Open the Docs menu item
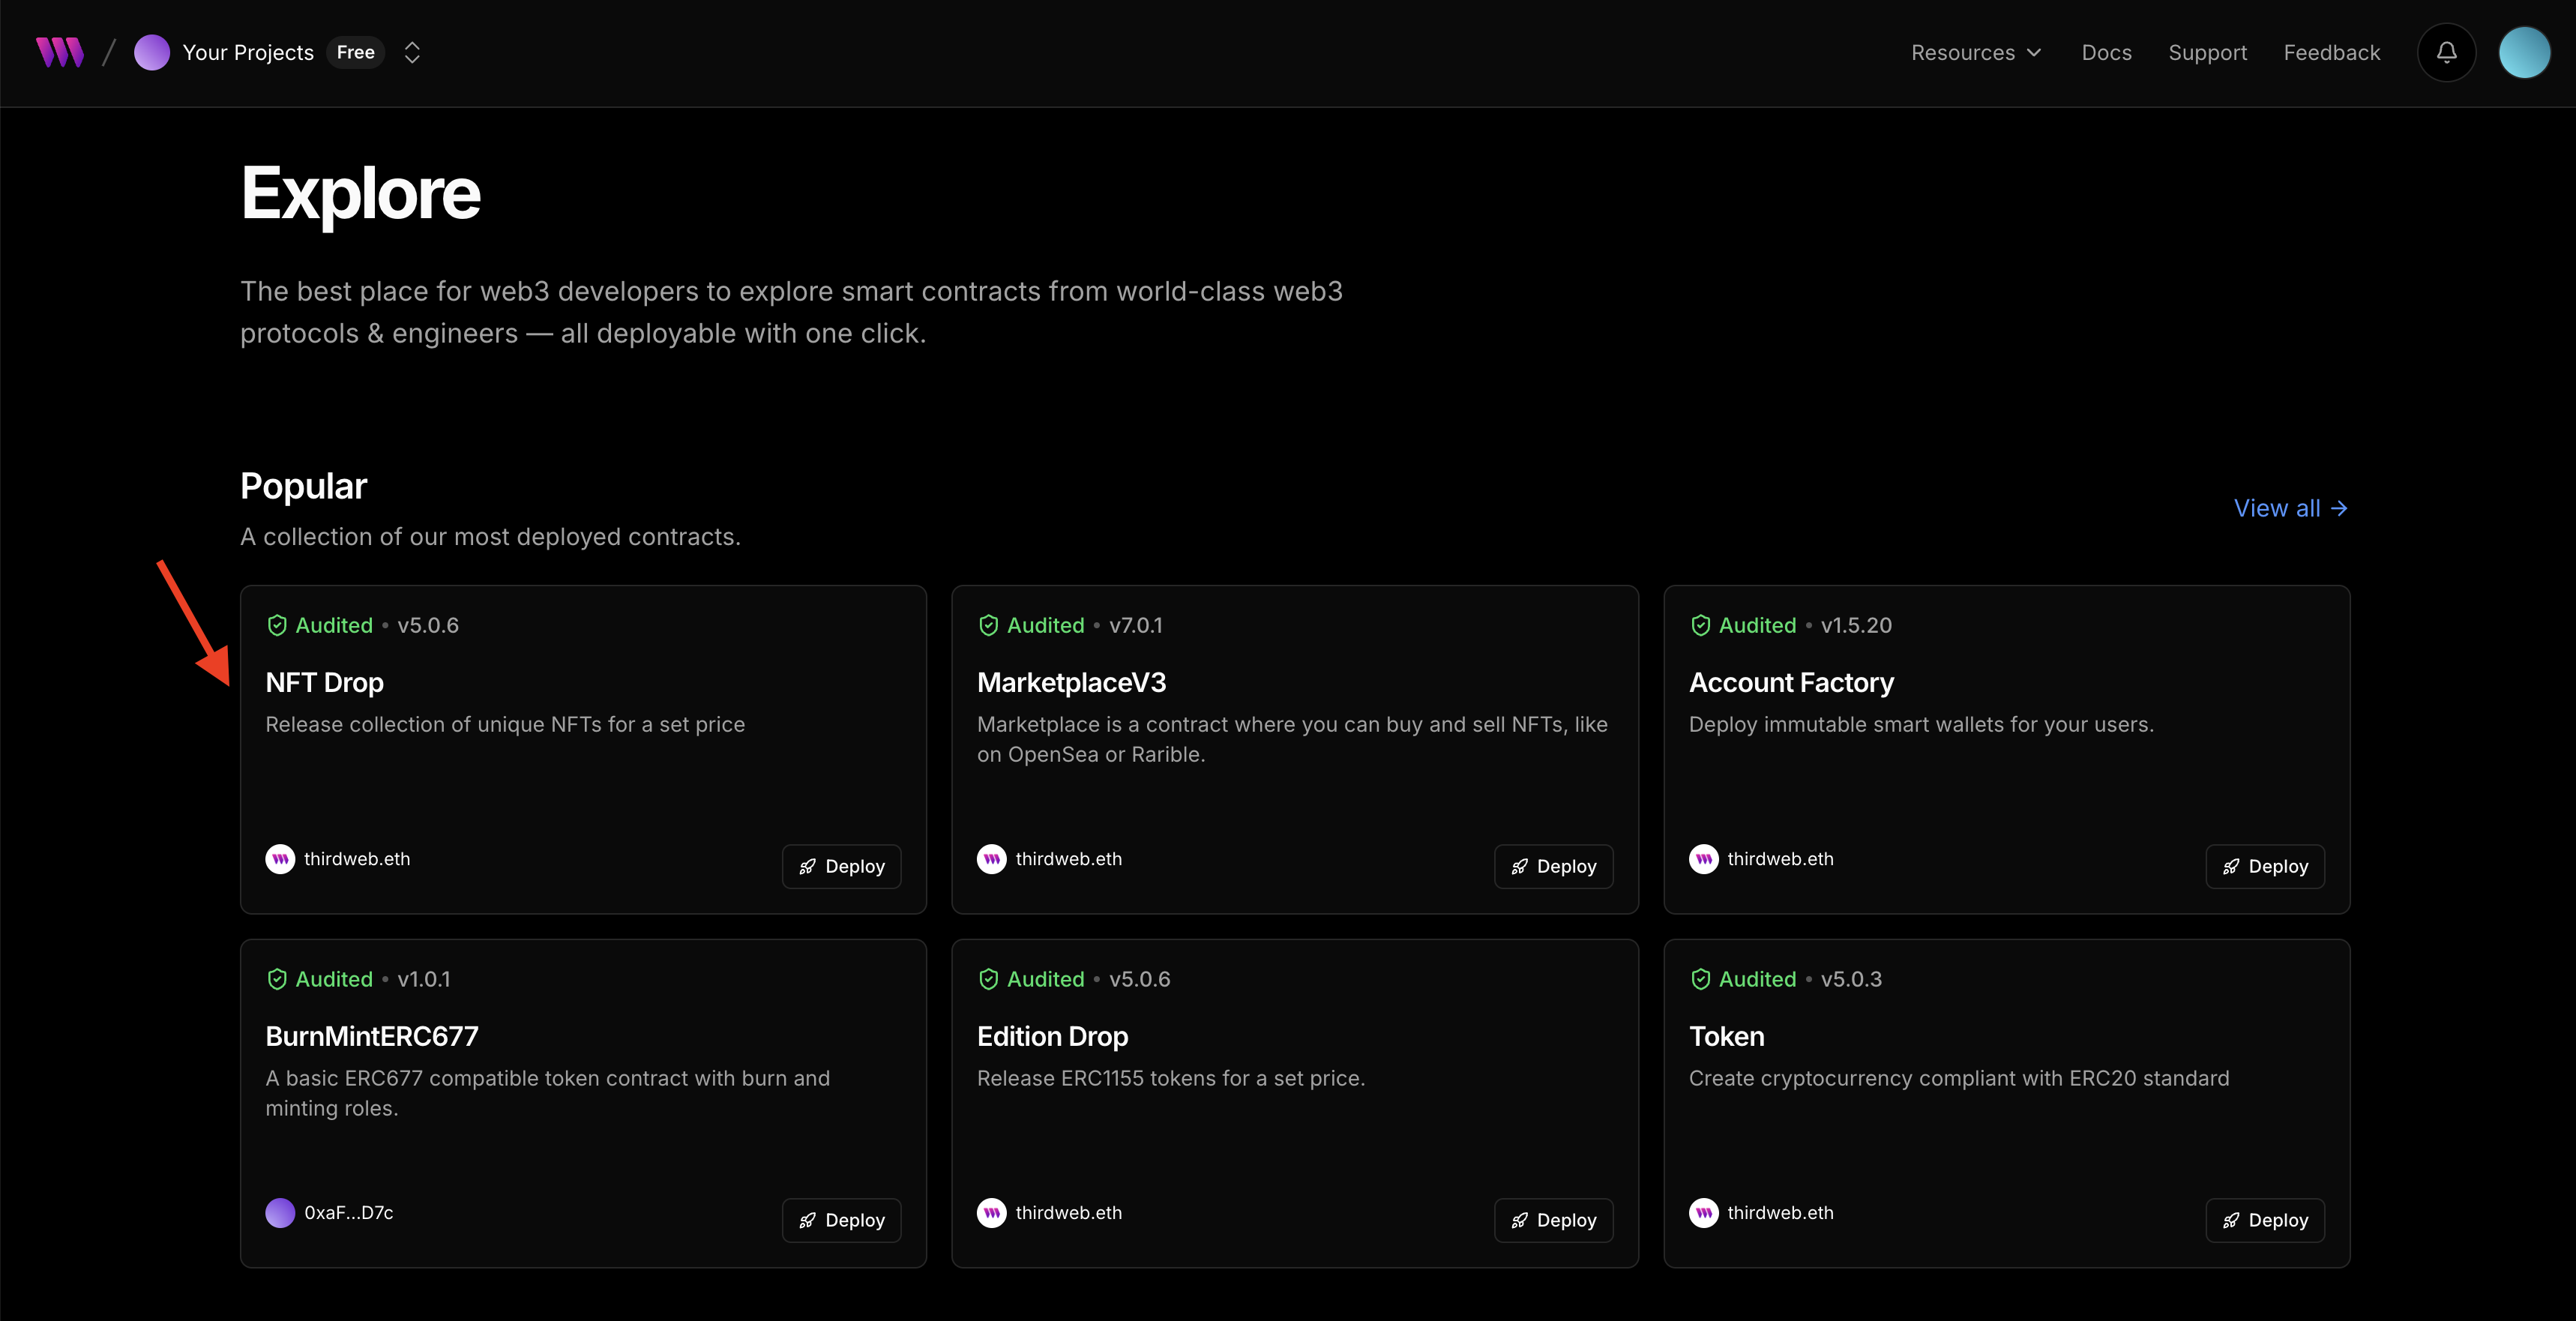This screenshot has height=1321, width=2576. pos(2106,52)
